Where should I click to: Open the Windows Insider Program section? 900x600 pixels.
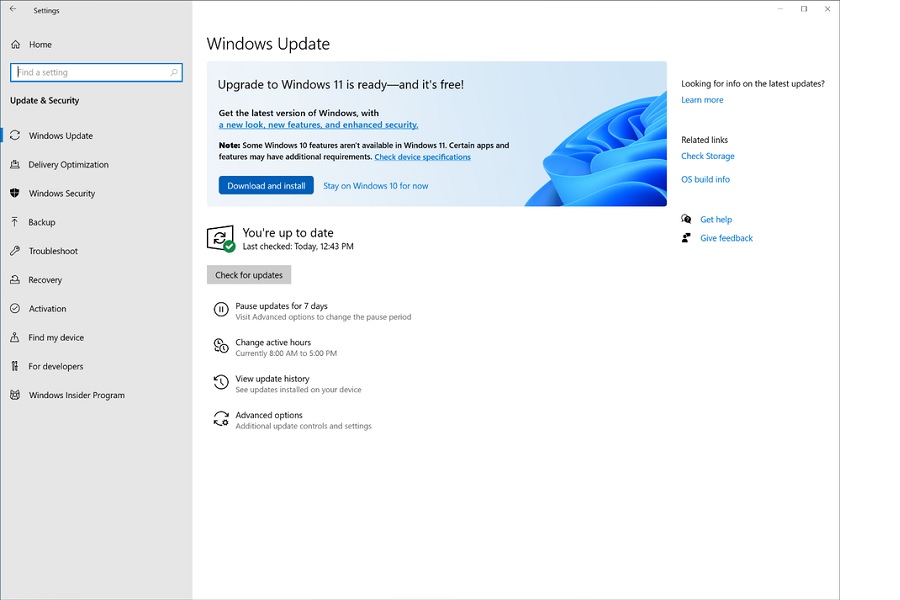(x=76, y=395)
